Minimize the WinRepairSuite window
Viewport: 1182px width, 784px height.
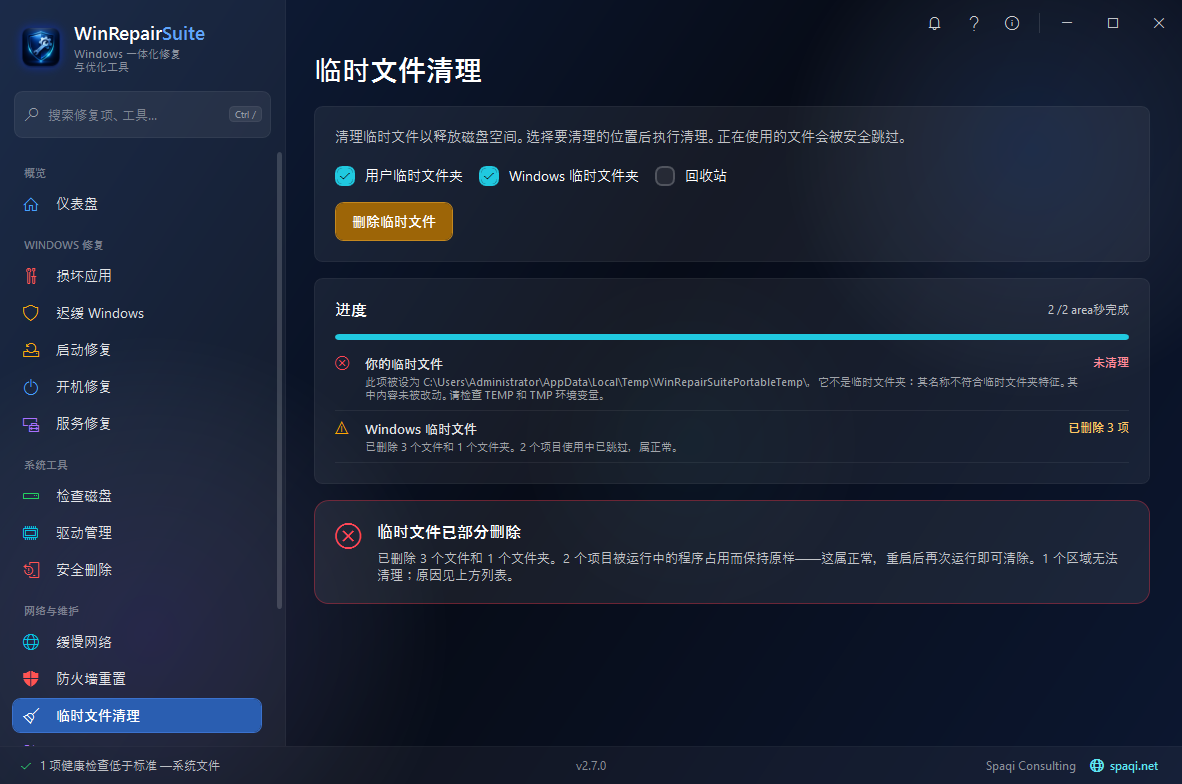(1067, 23)
